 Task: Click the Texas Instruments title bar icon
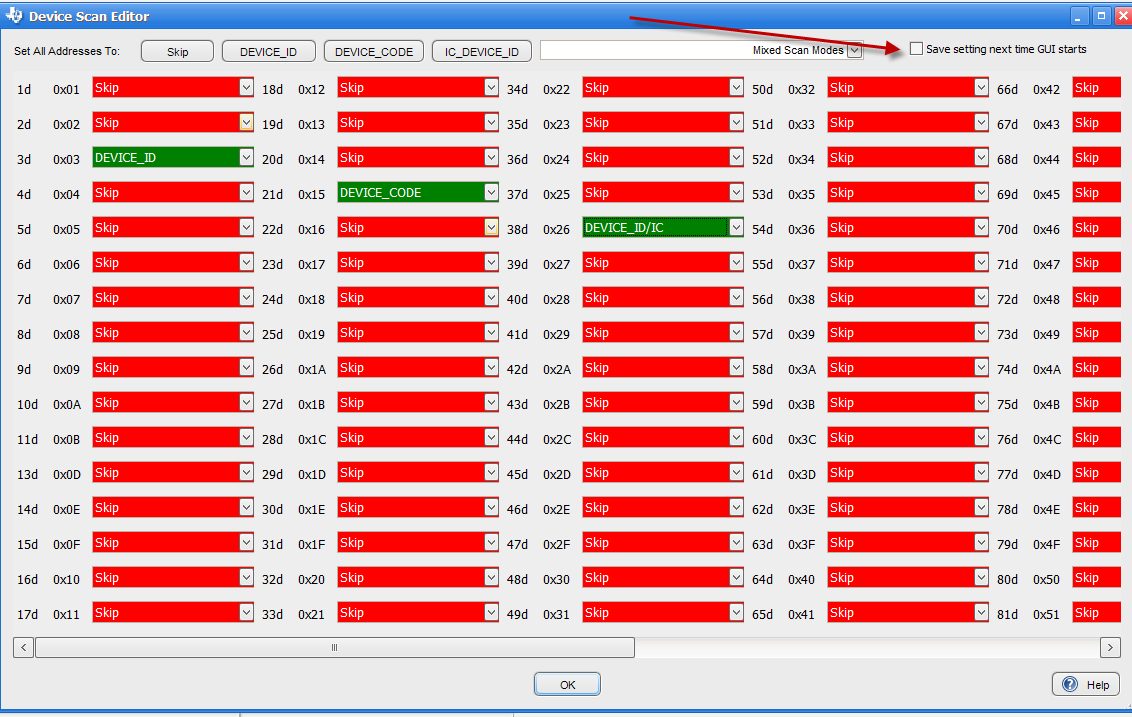[14, 15]
